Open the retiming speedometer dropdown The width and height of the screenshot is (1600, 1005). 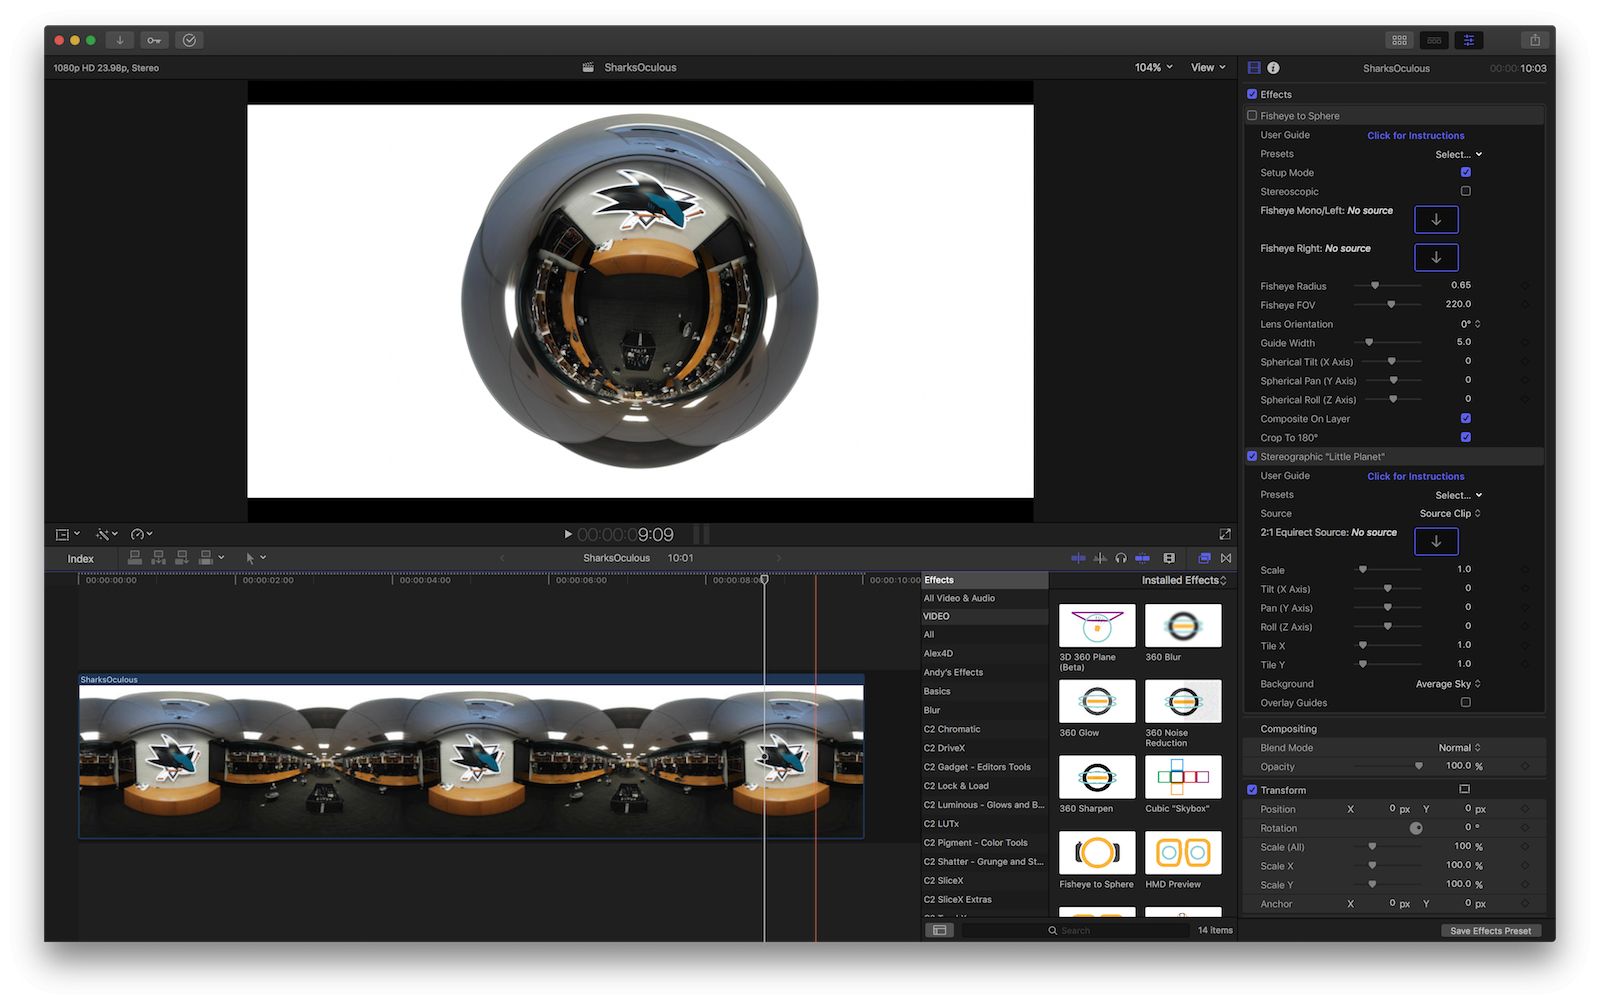pos(141,534)
